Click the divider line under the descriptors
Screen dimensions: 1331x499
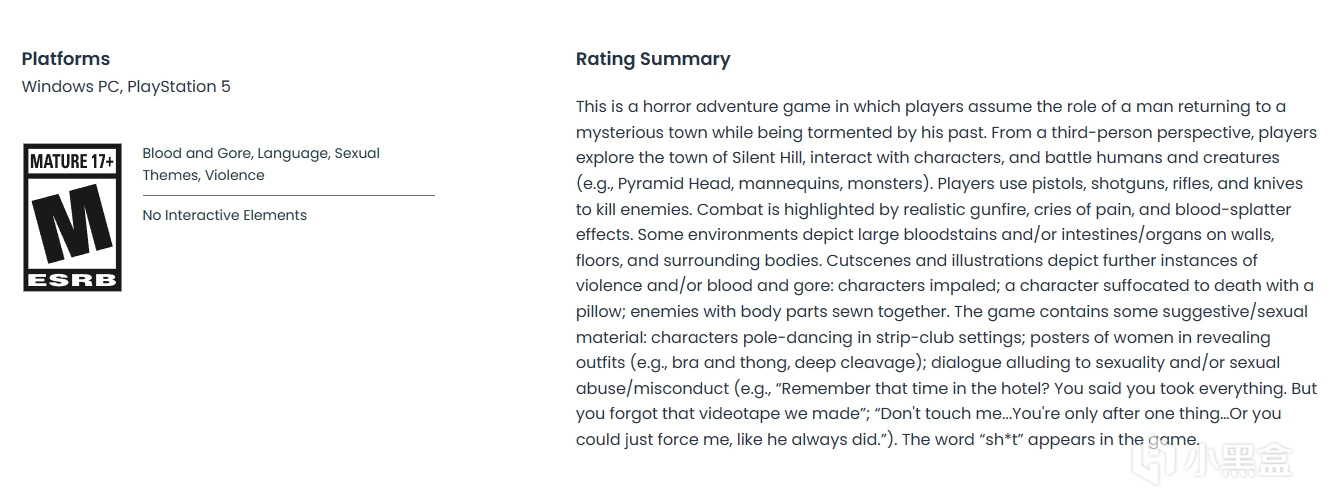point(288,195)
